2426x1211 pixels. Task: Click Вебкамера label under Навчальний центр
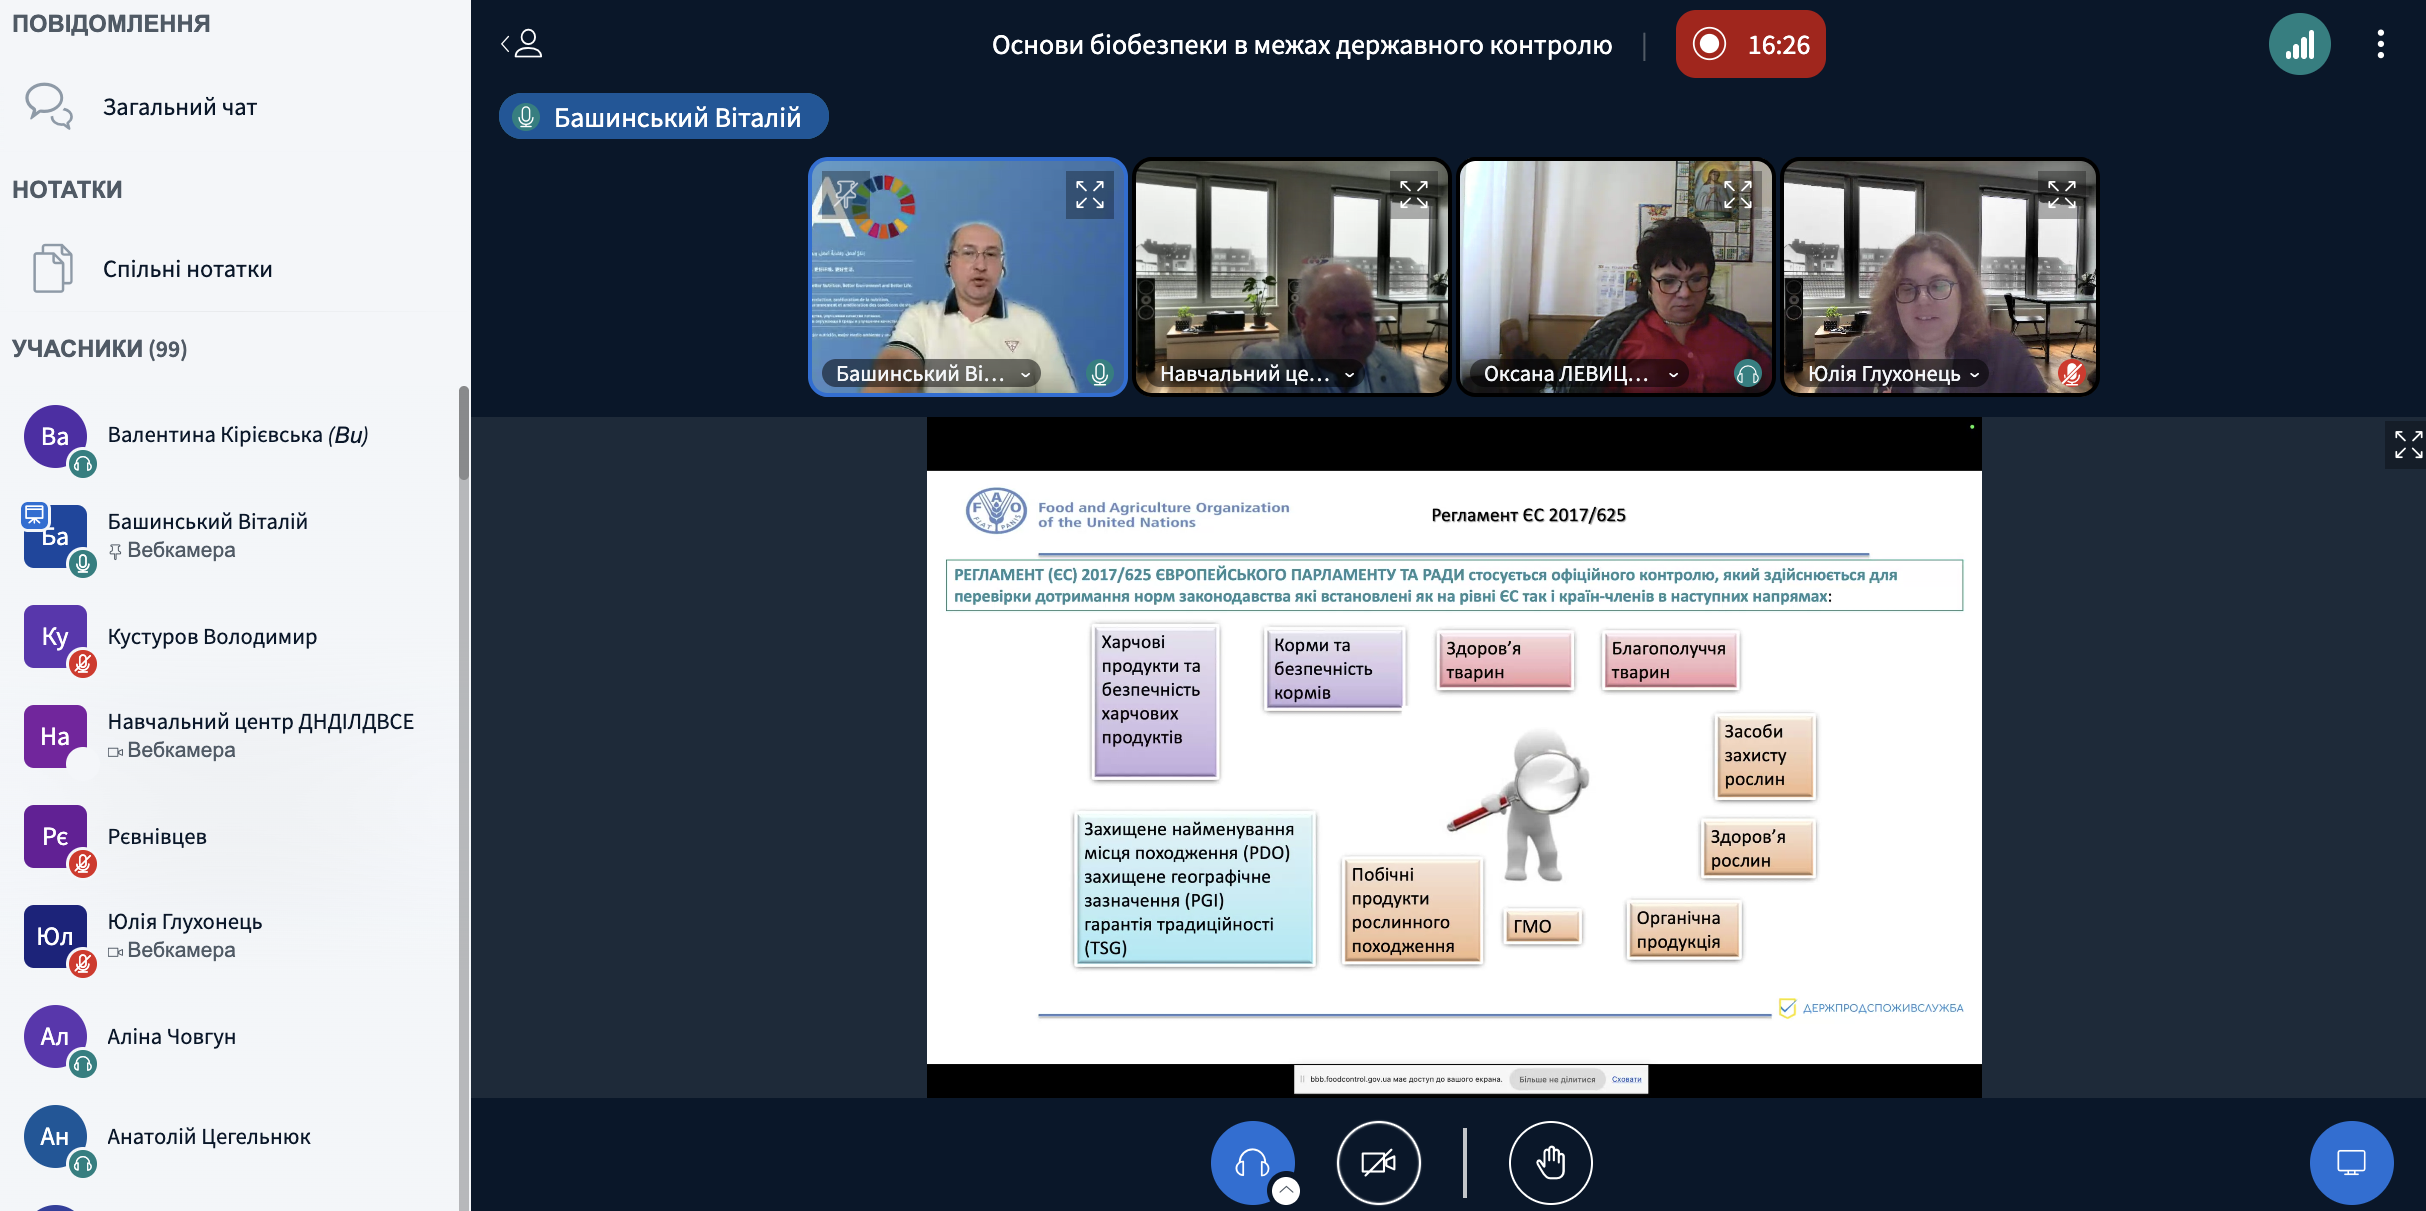pos(181,750)
